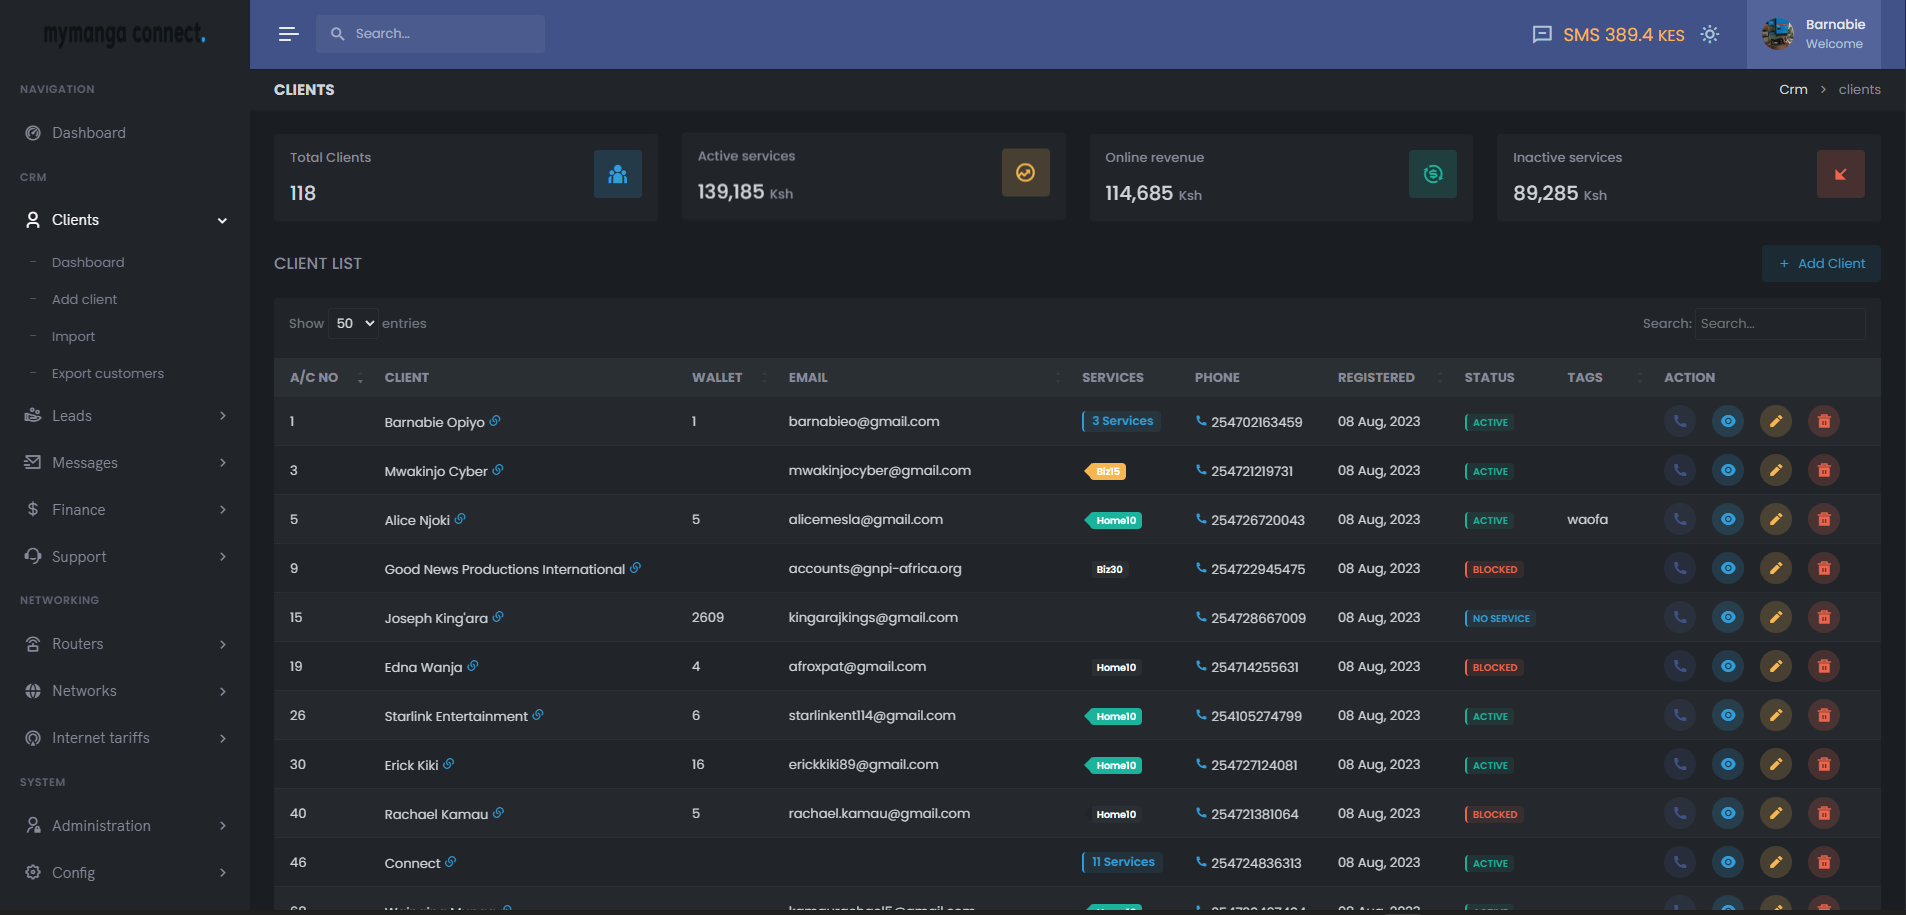Collapse the Clients sidebar menu
Image resolution: width=1906 pixels, height=915 pixels.
124,220
